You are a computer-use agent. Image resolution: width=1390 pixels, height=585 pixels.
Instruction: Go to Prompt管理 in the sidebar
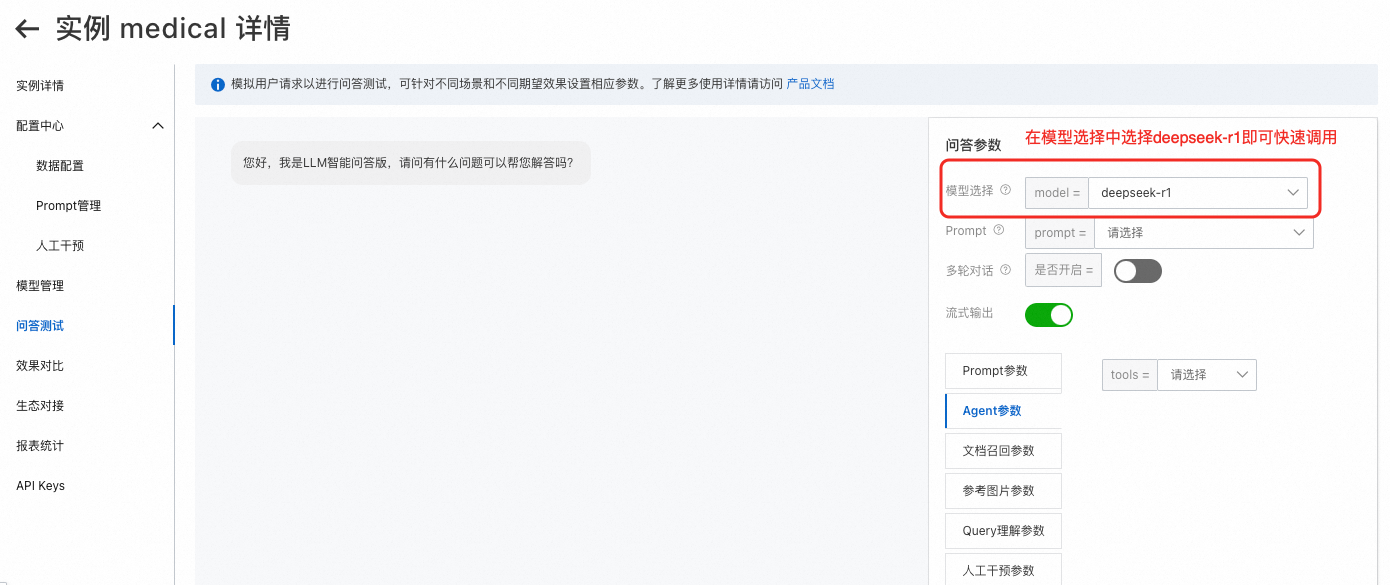coord(68,206)
